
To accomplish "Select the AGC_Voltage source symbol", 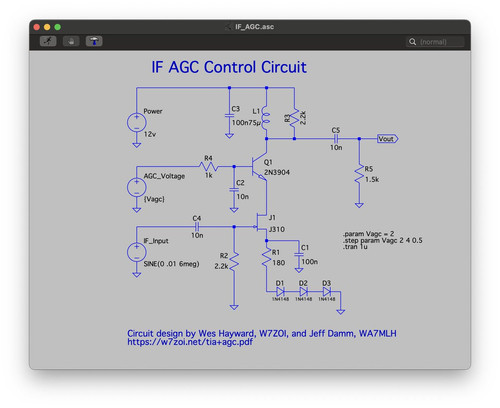I will click(137, 187).
